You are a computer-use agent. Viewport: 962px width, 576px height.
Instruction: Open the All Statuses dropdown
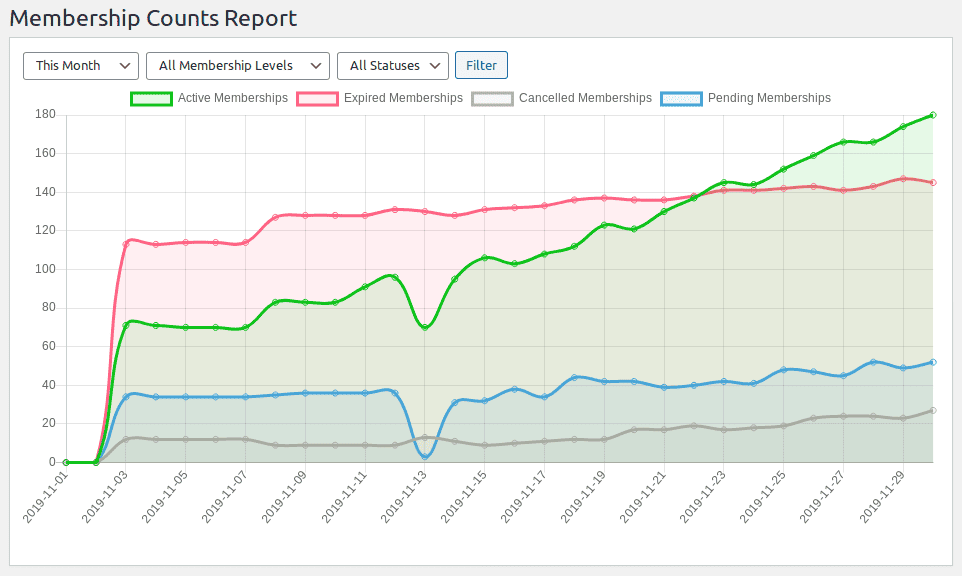[x=392, y=65]
